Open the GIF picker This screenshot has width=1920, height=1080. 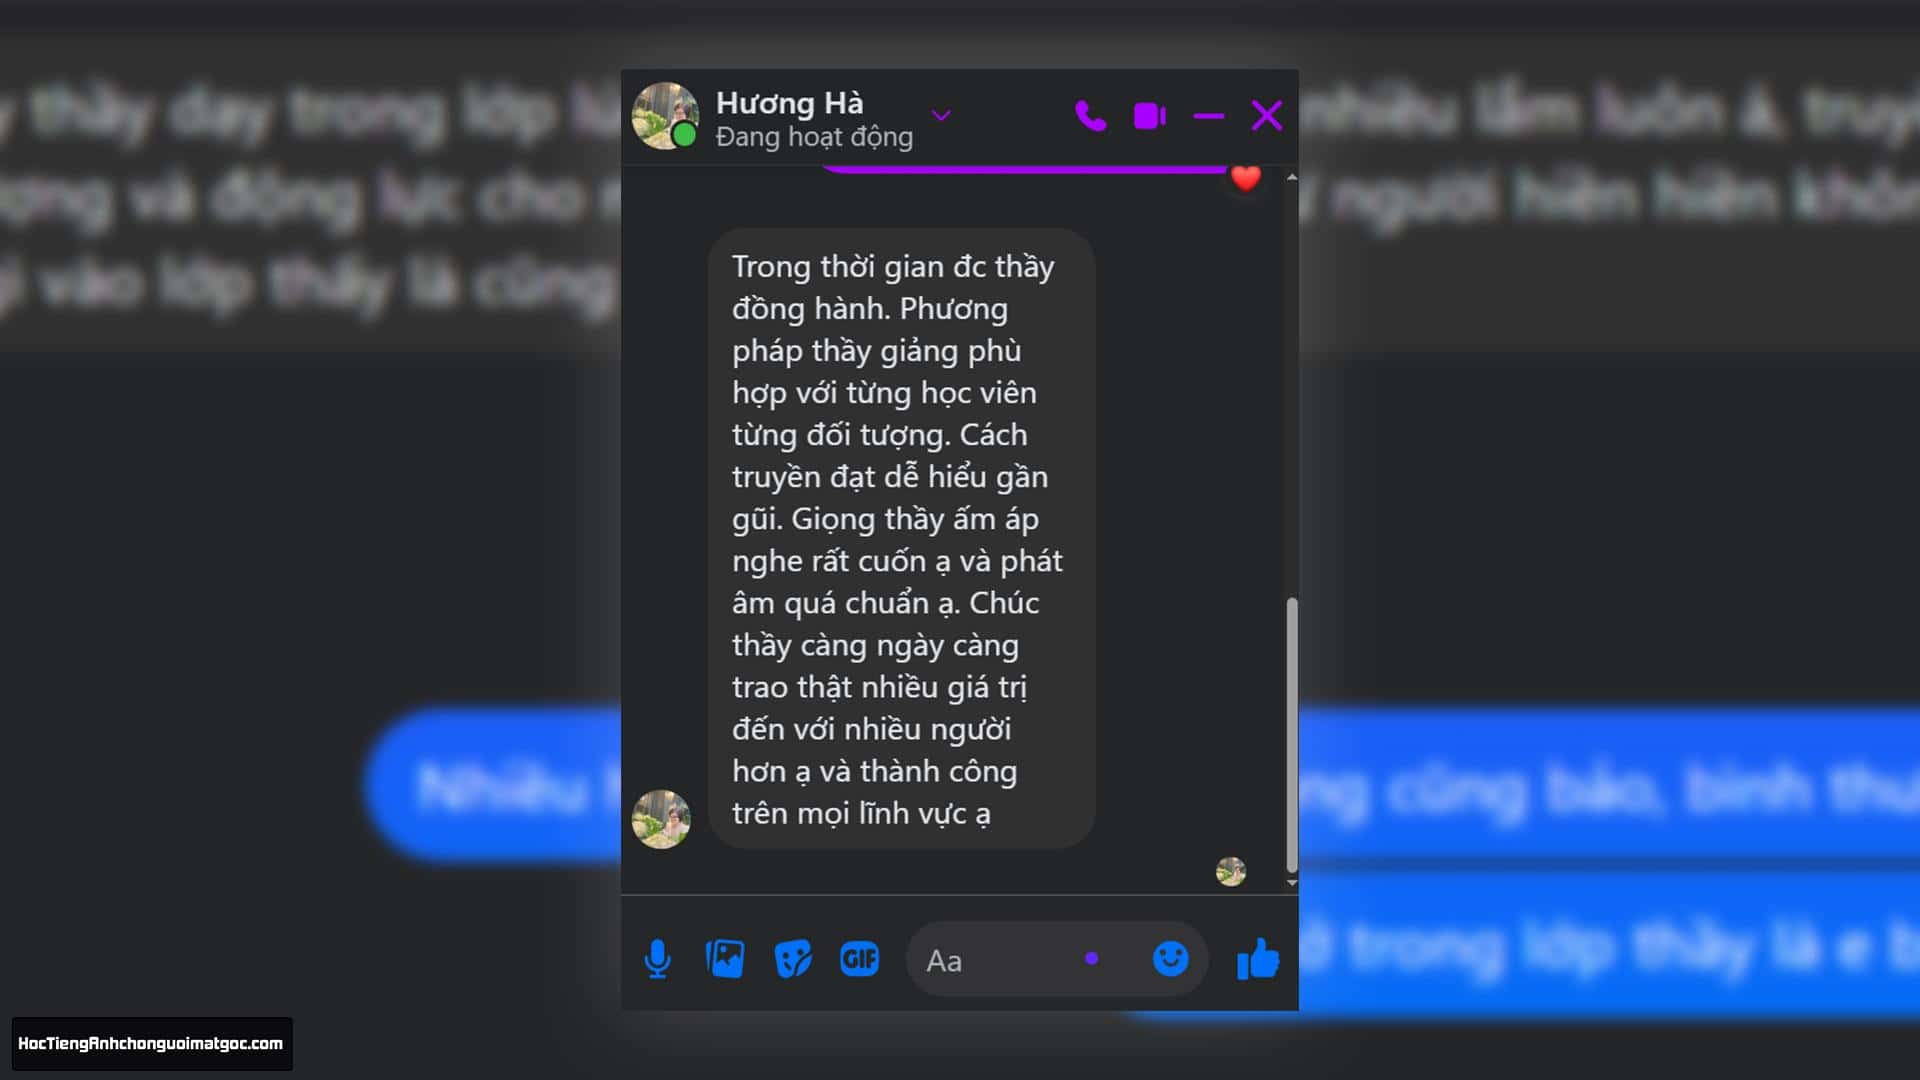tap(859, 959)
